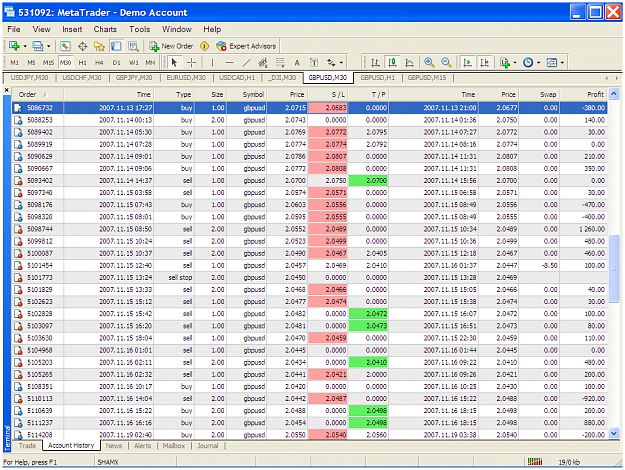Click the Profiles icon
Screen dimensions: 625x470
pyautogui.click(x=37, y=46)
